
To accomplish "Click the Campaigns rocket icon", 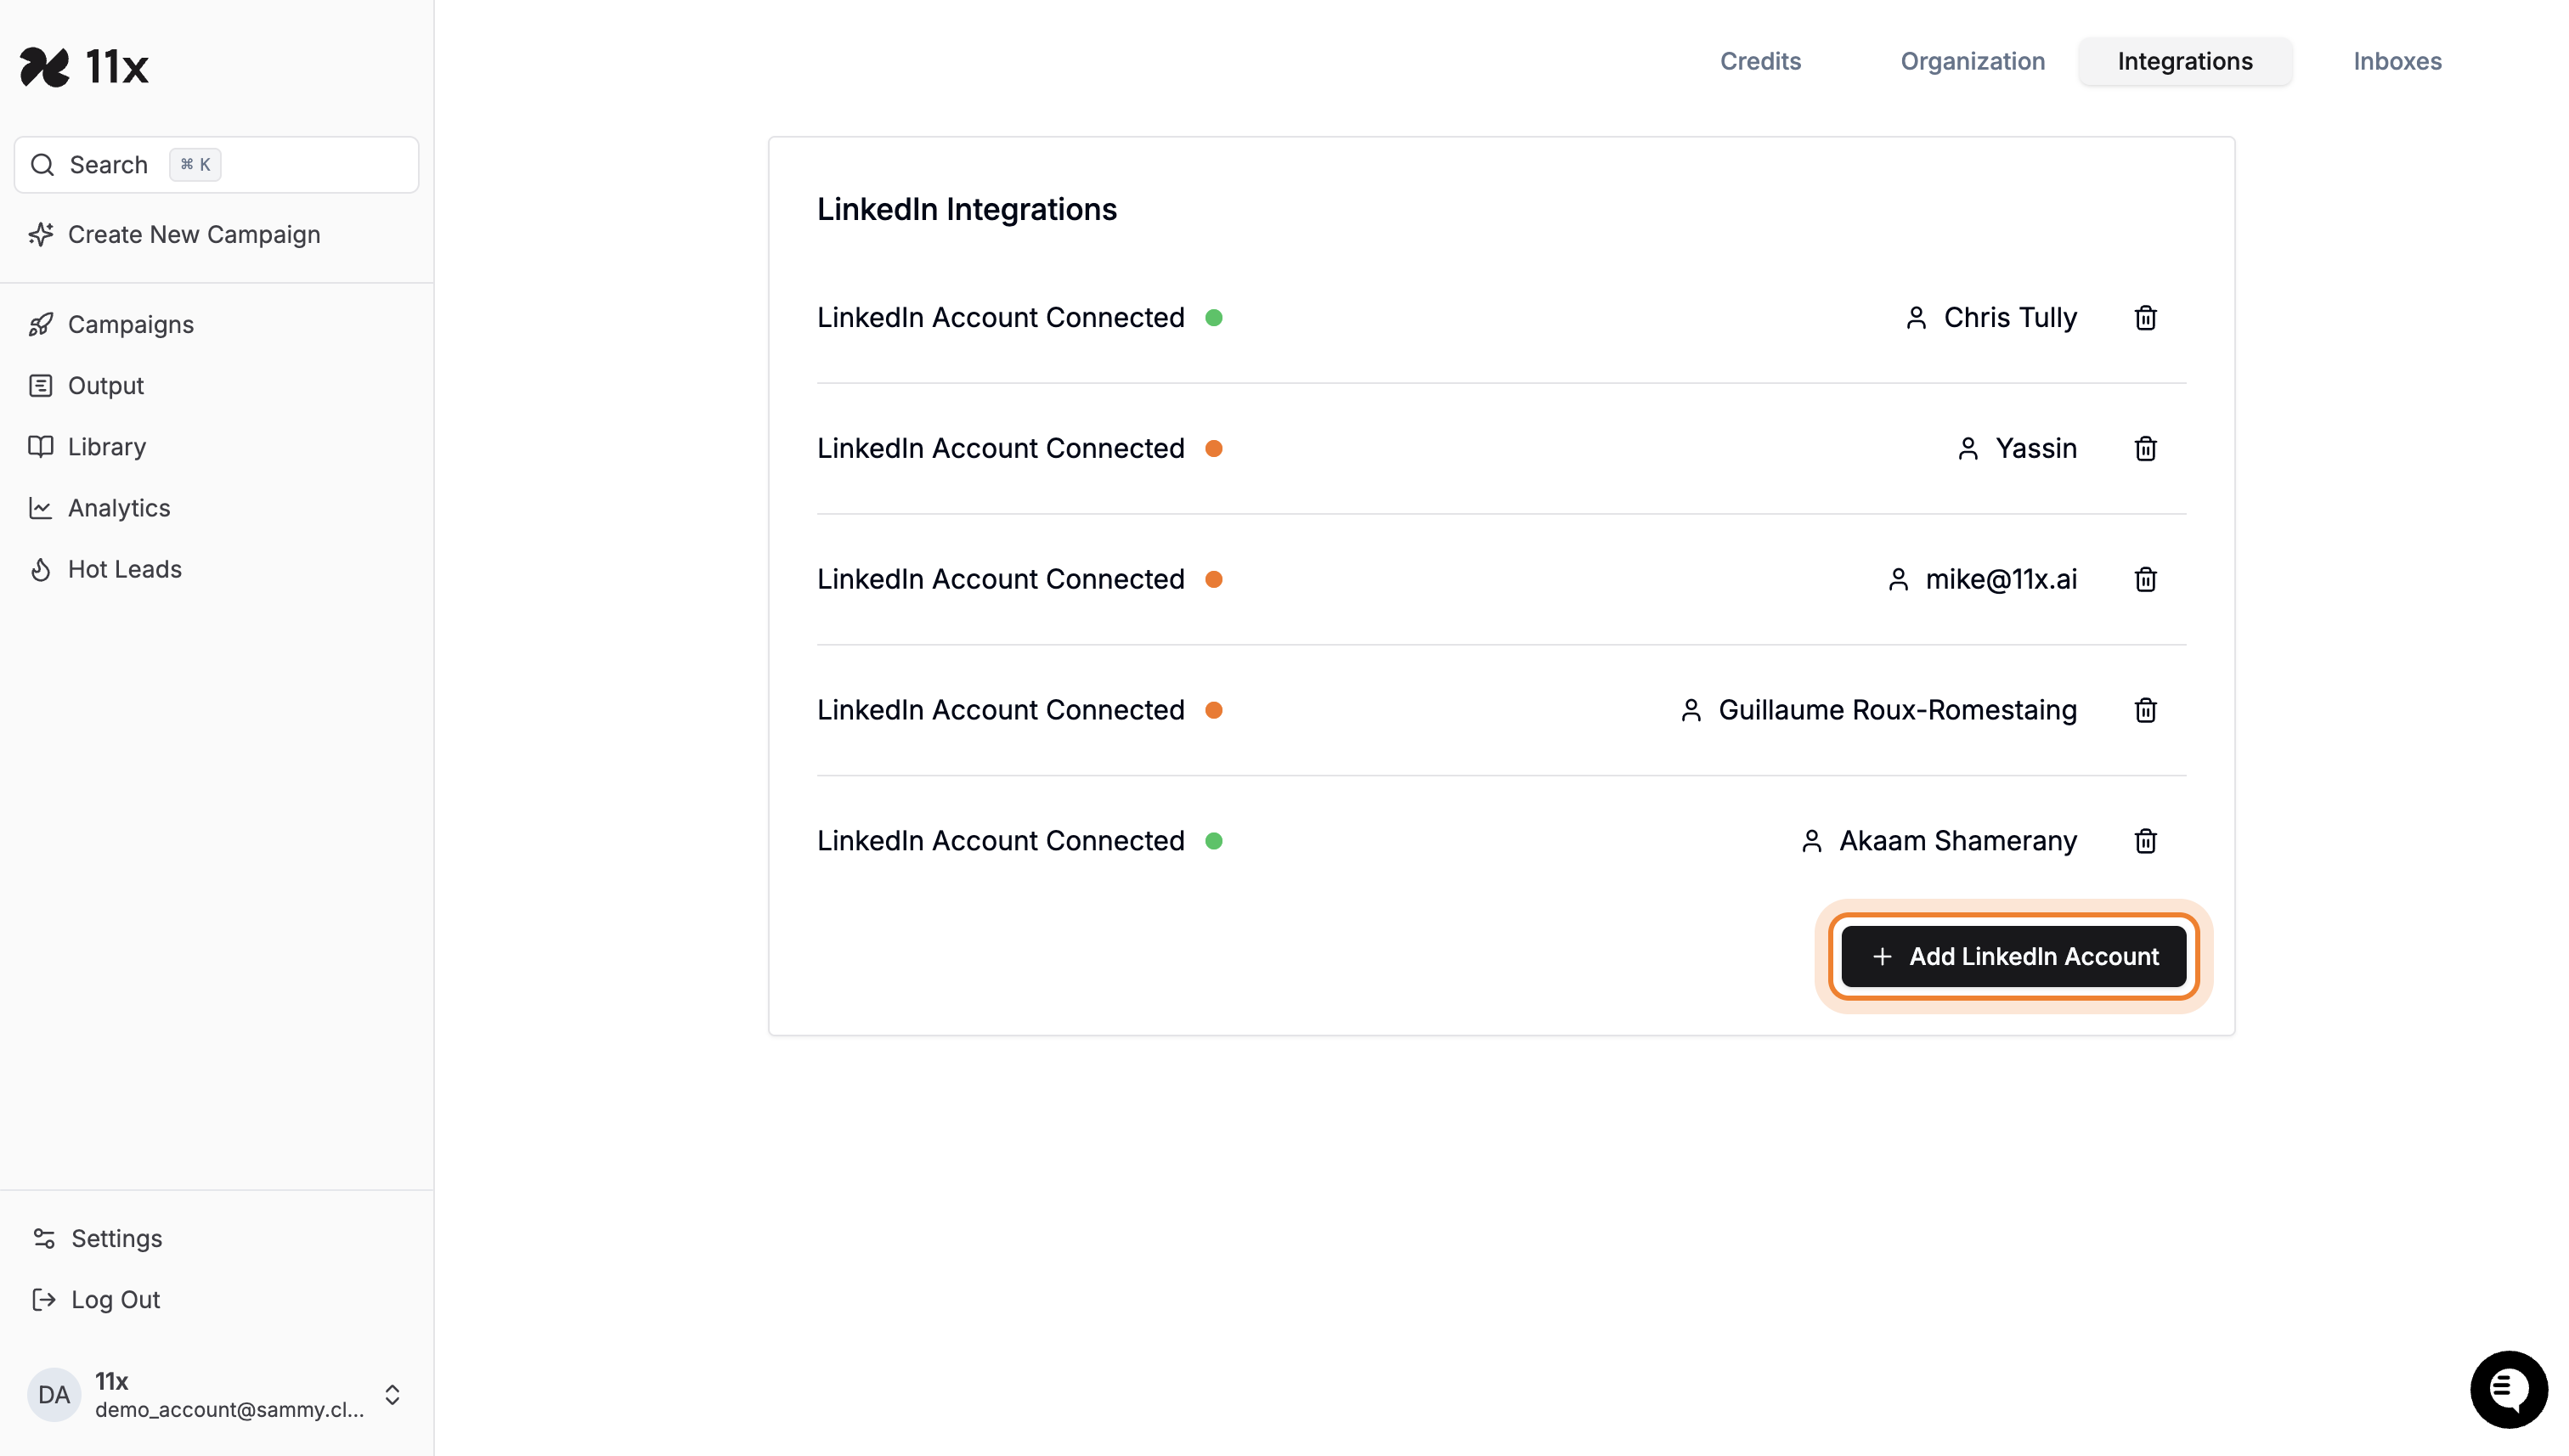I will (x=41, y=324).
